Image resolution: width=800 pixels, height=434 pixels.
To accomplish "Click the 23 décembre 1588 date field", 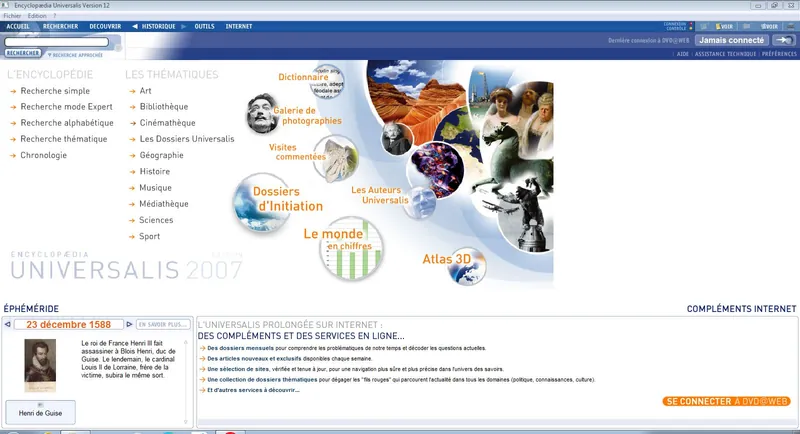I will [x=68, y=324].
